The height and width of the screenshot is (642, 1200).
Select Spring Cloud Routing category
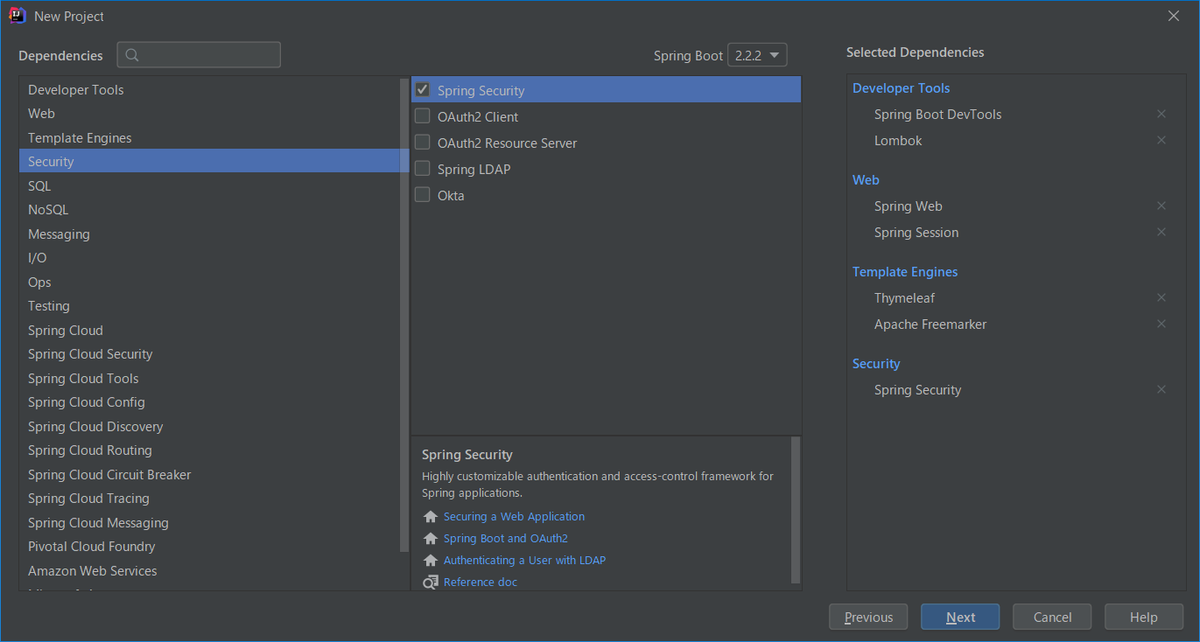[209, 450]
